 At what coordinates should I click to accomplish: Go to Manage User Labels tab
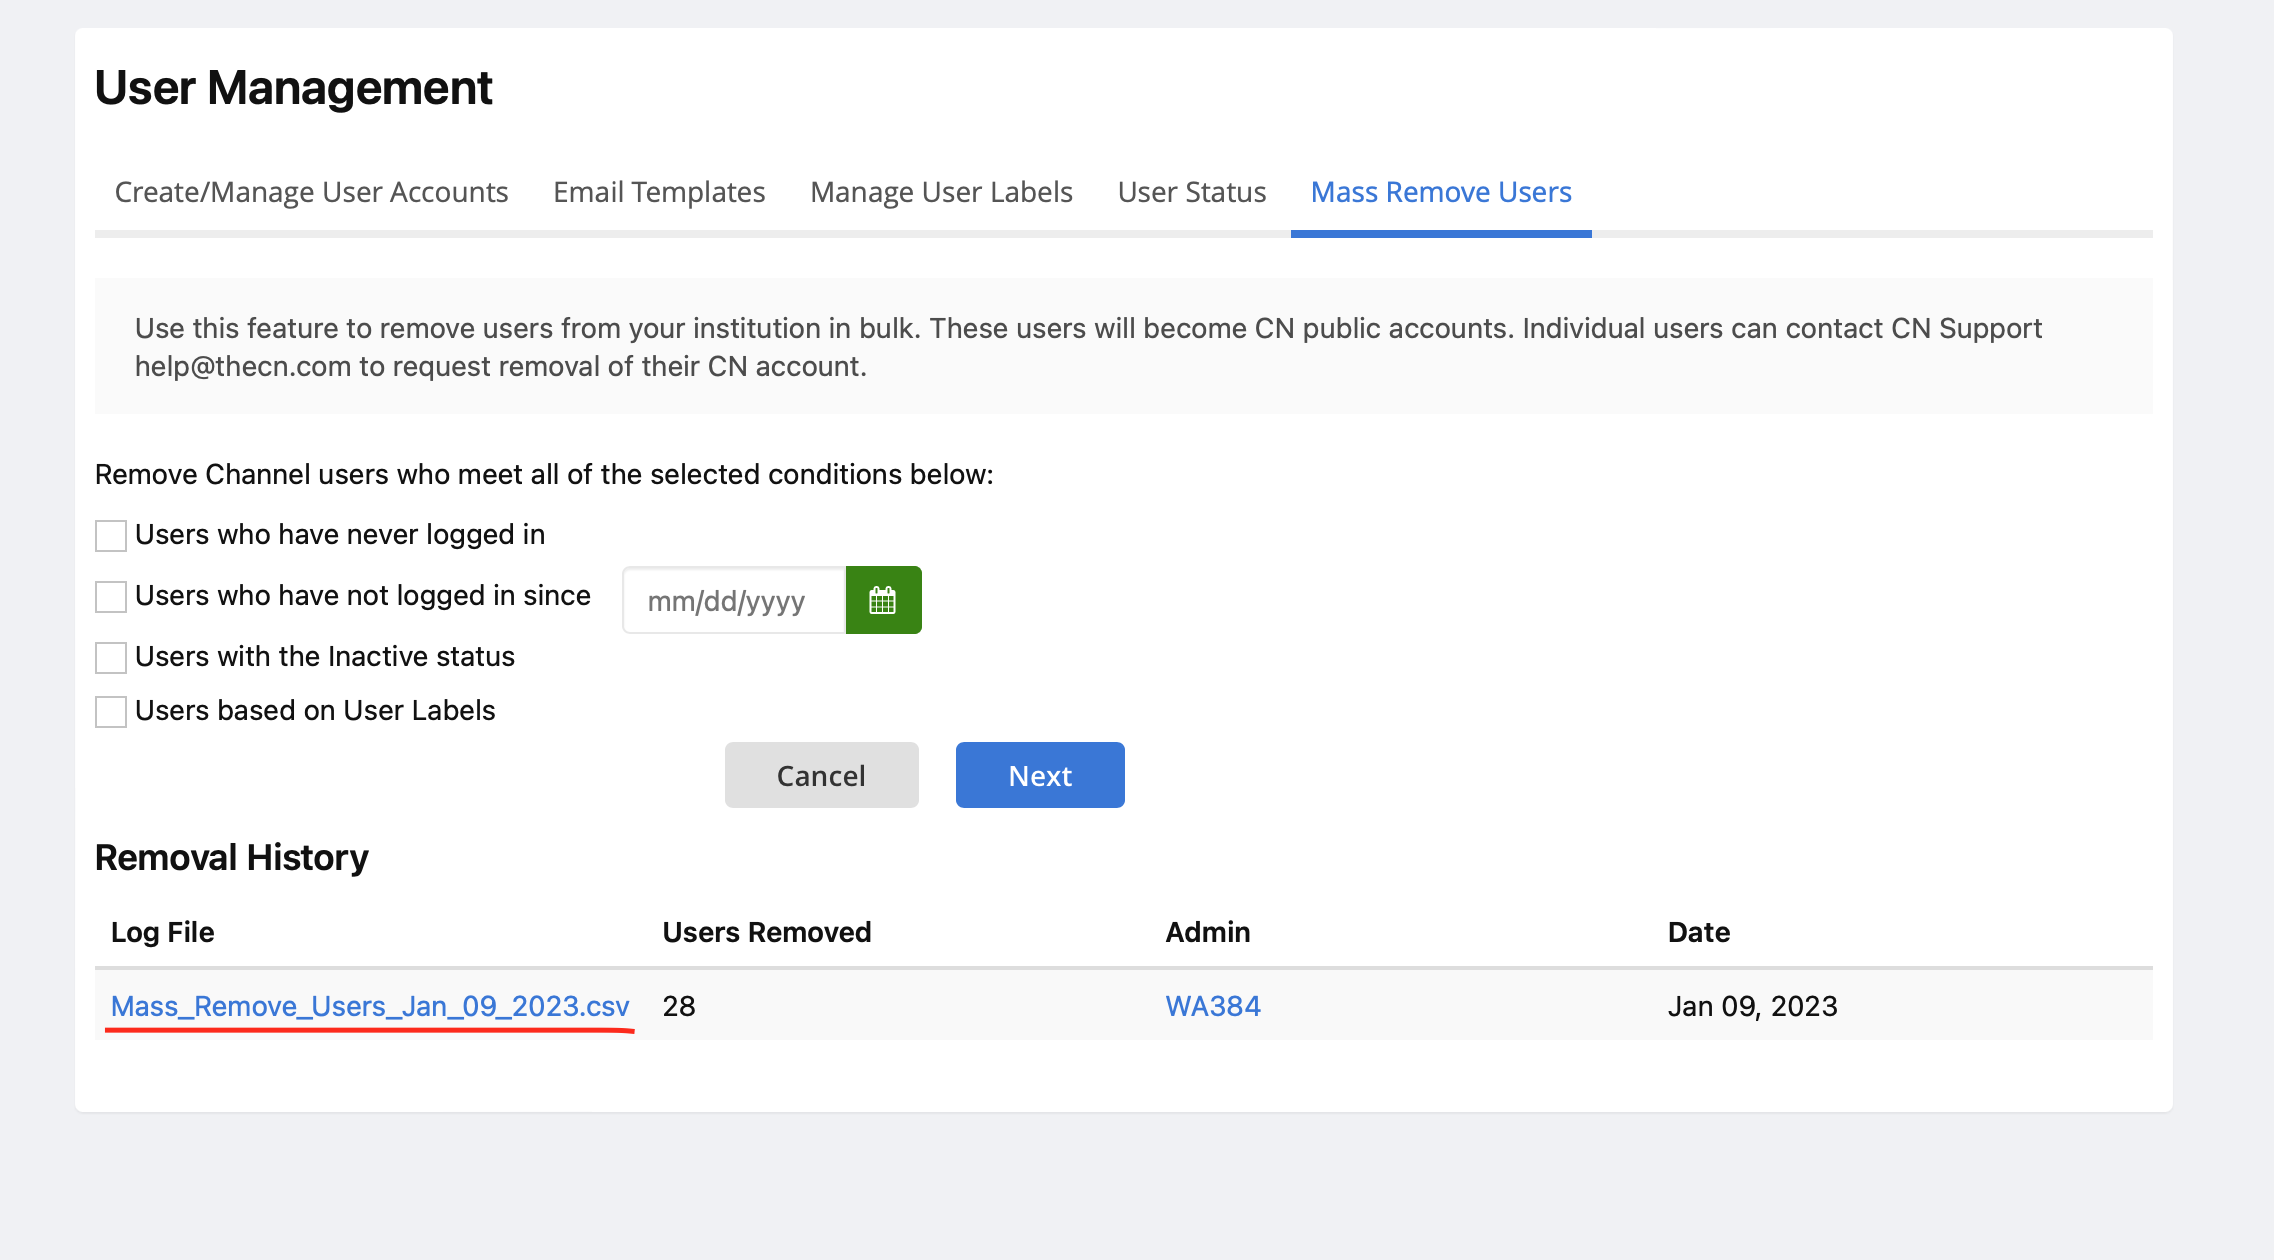coord(941,192)
